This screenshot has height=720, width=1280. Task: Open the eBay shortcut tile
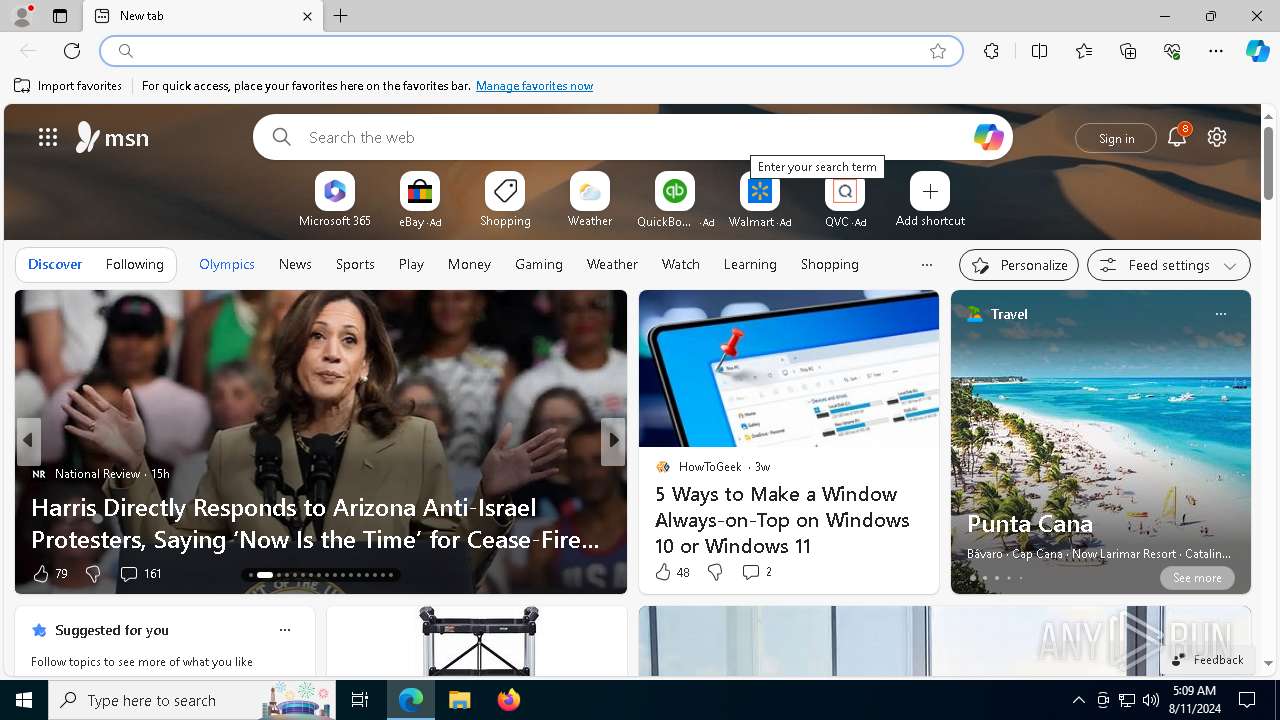point(420,200)
